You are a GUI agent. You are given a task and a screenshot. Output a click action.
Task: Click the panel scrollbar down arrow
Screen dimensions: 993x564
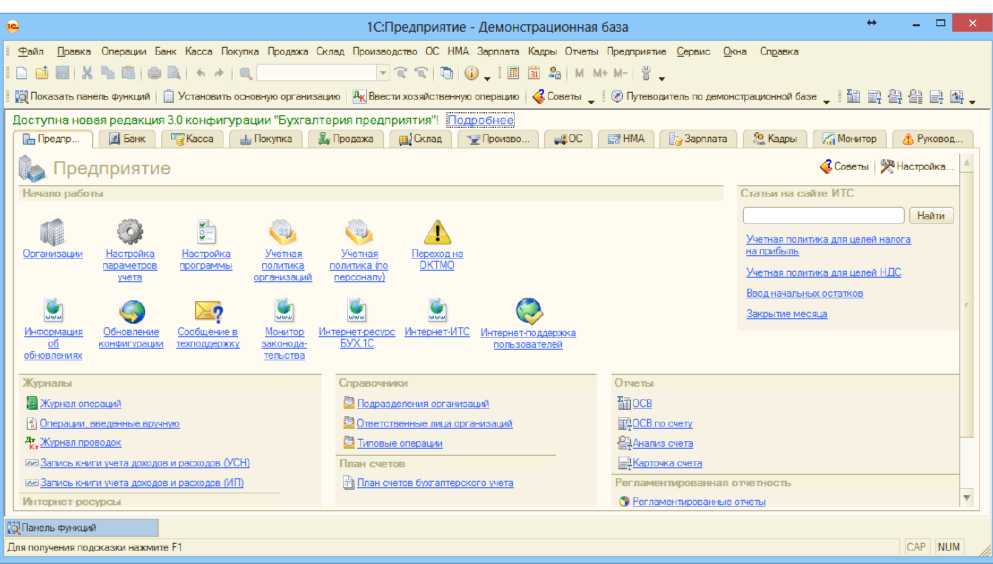(x=966, y=498)
